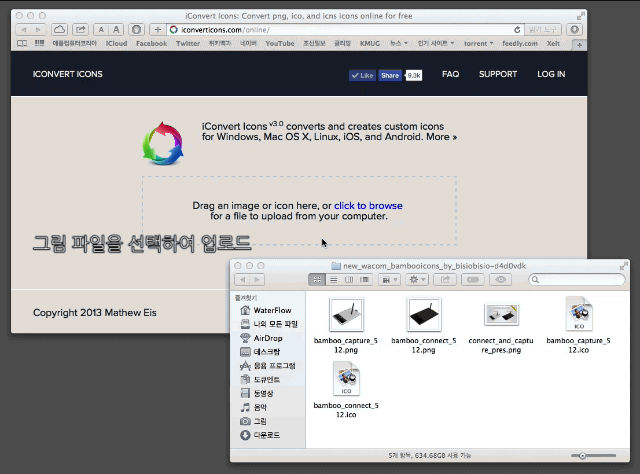Switch Finder to column view
The height and width of the screenshot is (474, 640).
349,280
